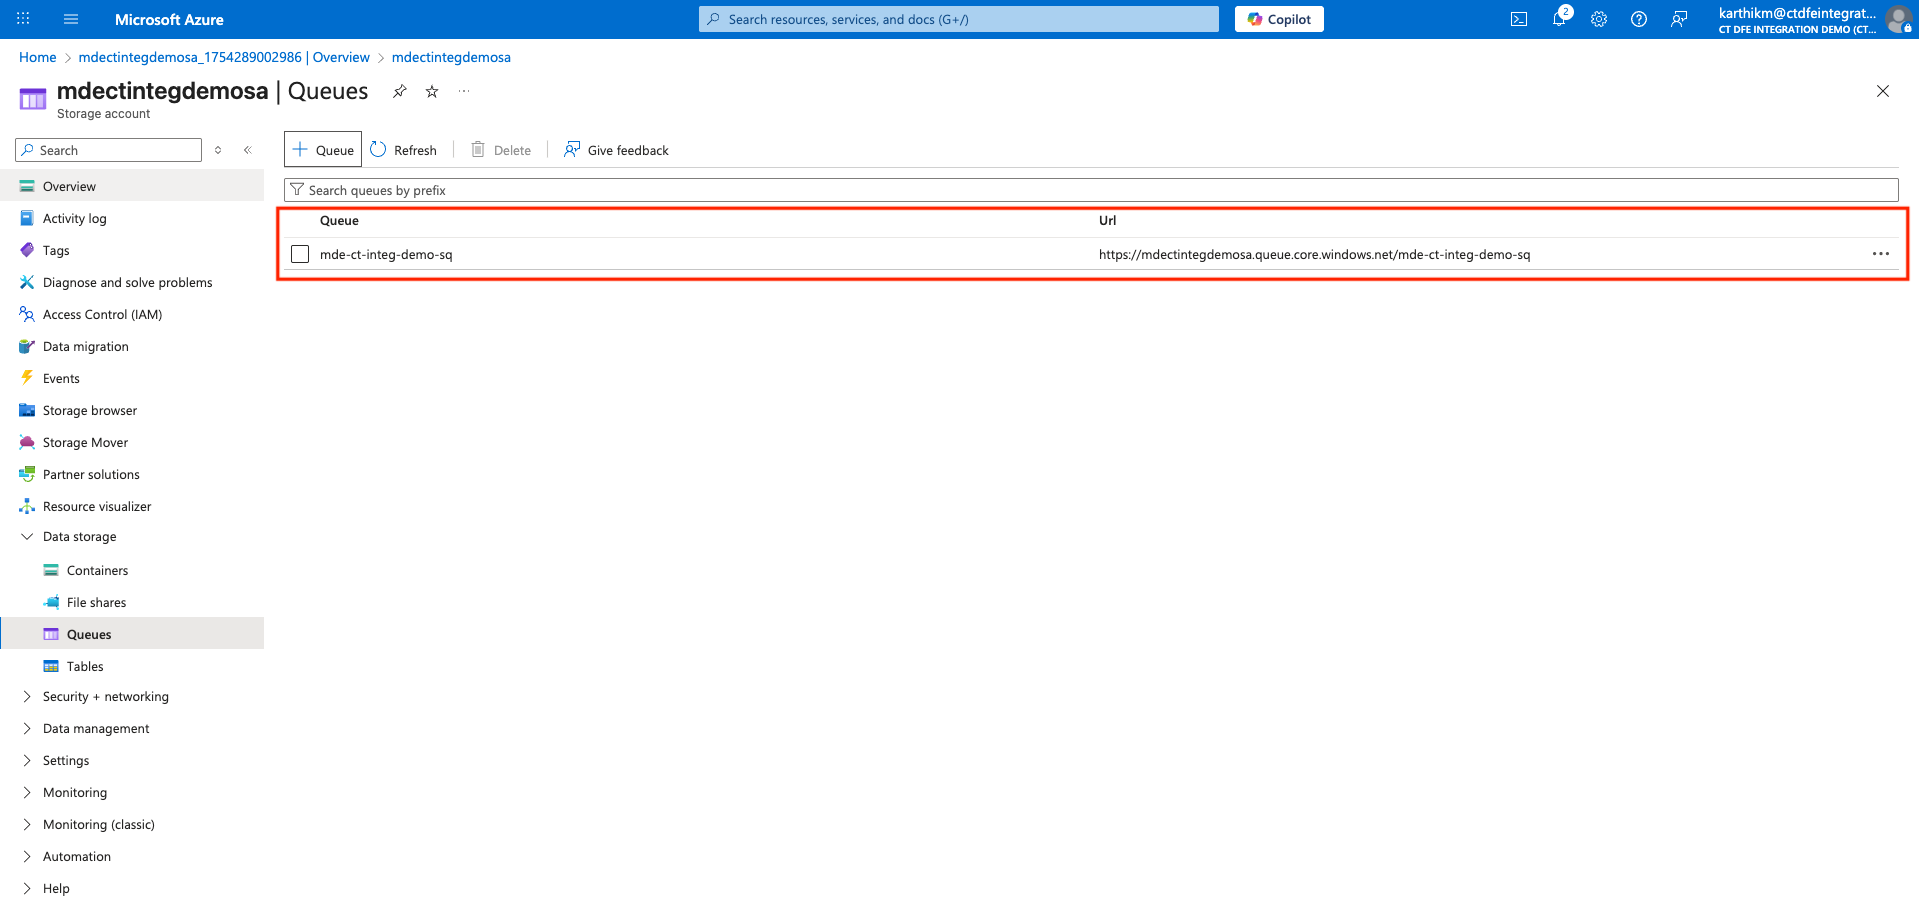This screenshot has width=1919, height=919.
Task: Open the portal hamburger menu
Action: 70,19
